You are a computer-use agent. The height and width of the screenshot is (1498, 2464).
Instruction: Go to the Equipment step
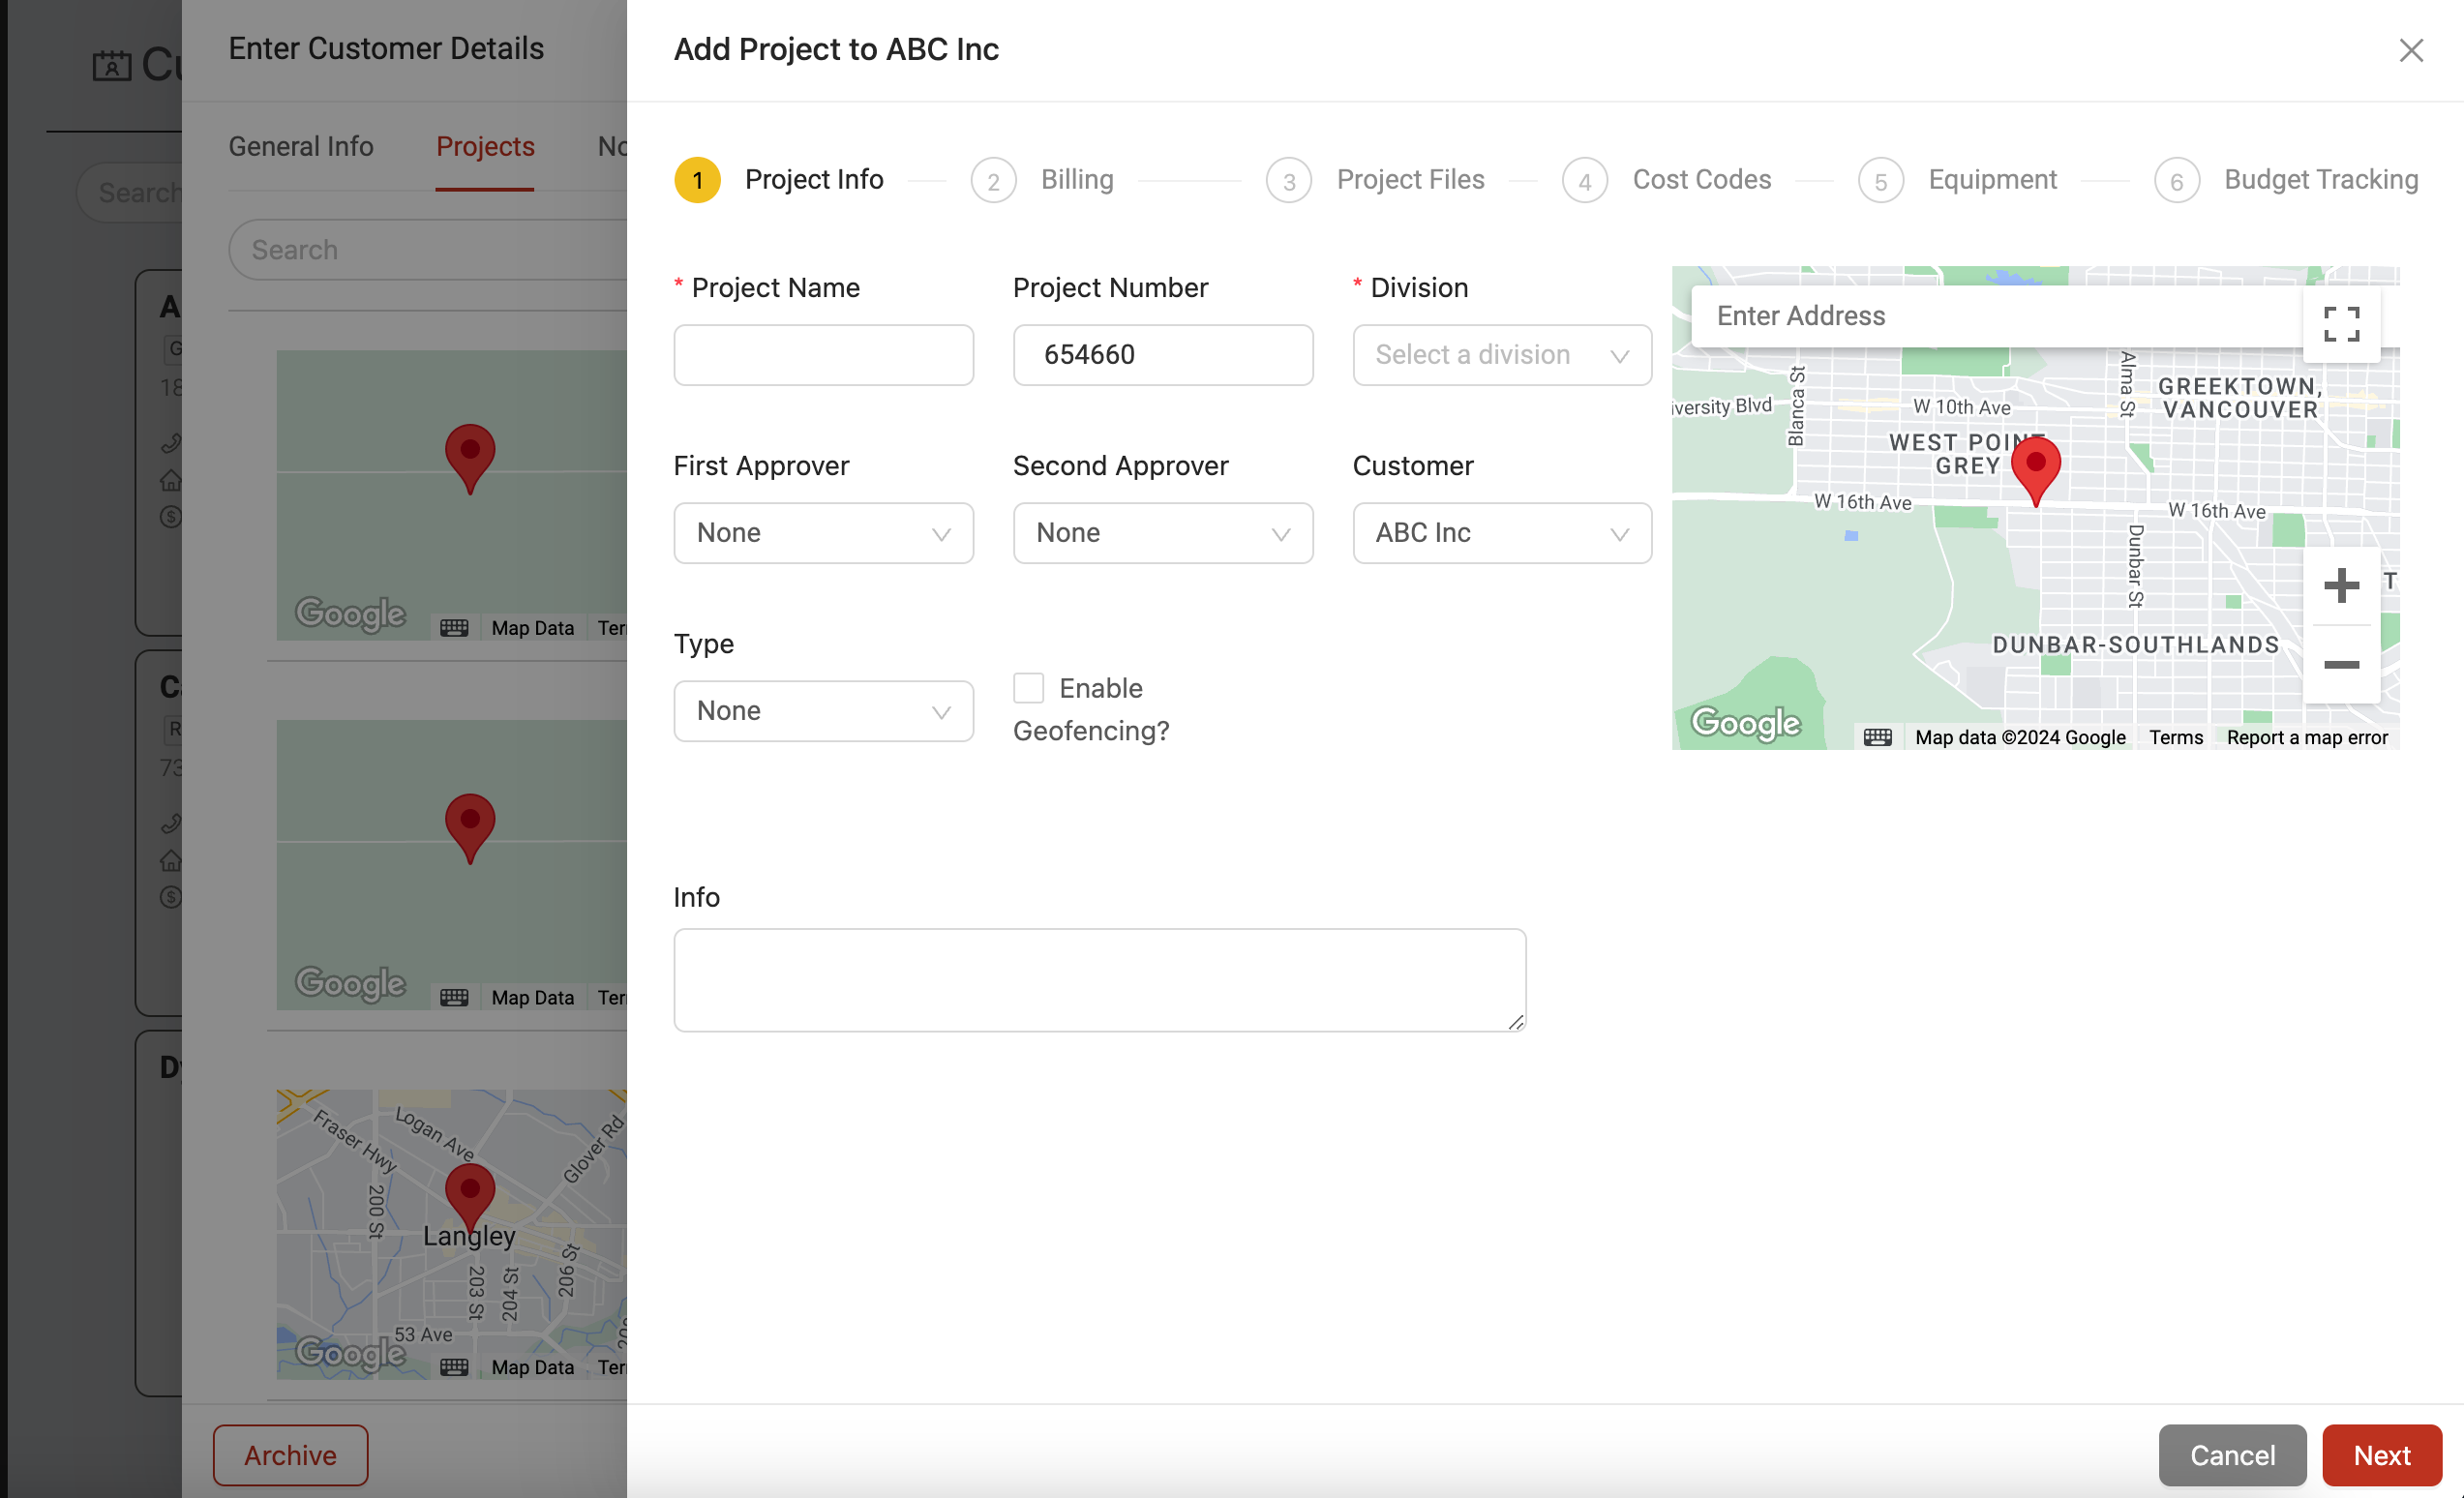1992,180
